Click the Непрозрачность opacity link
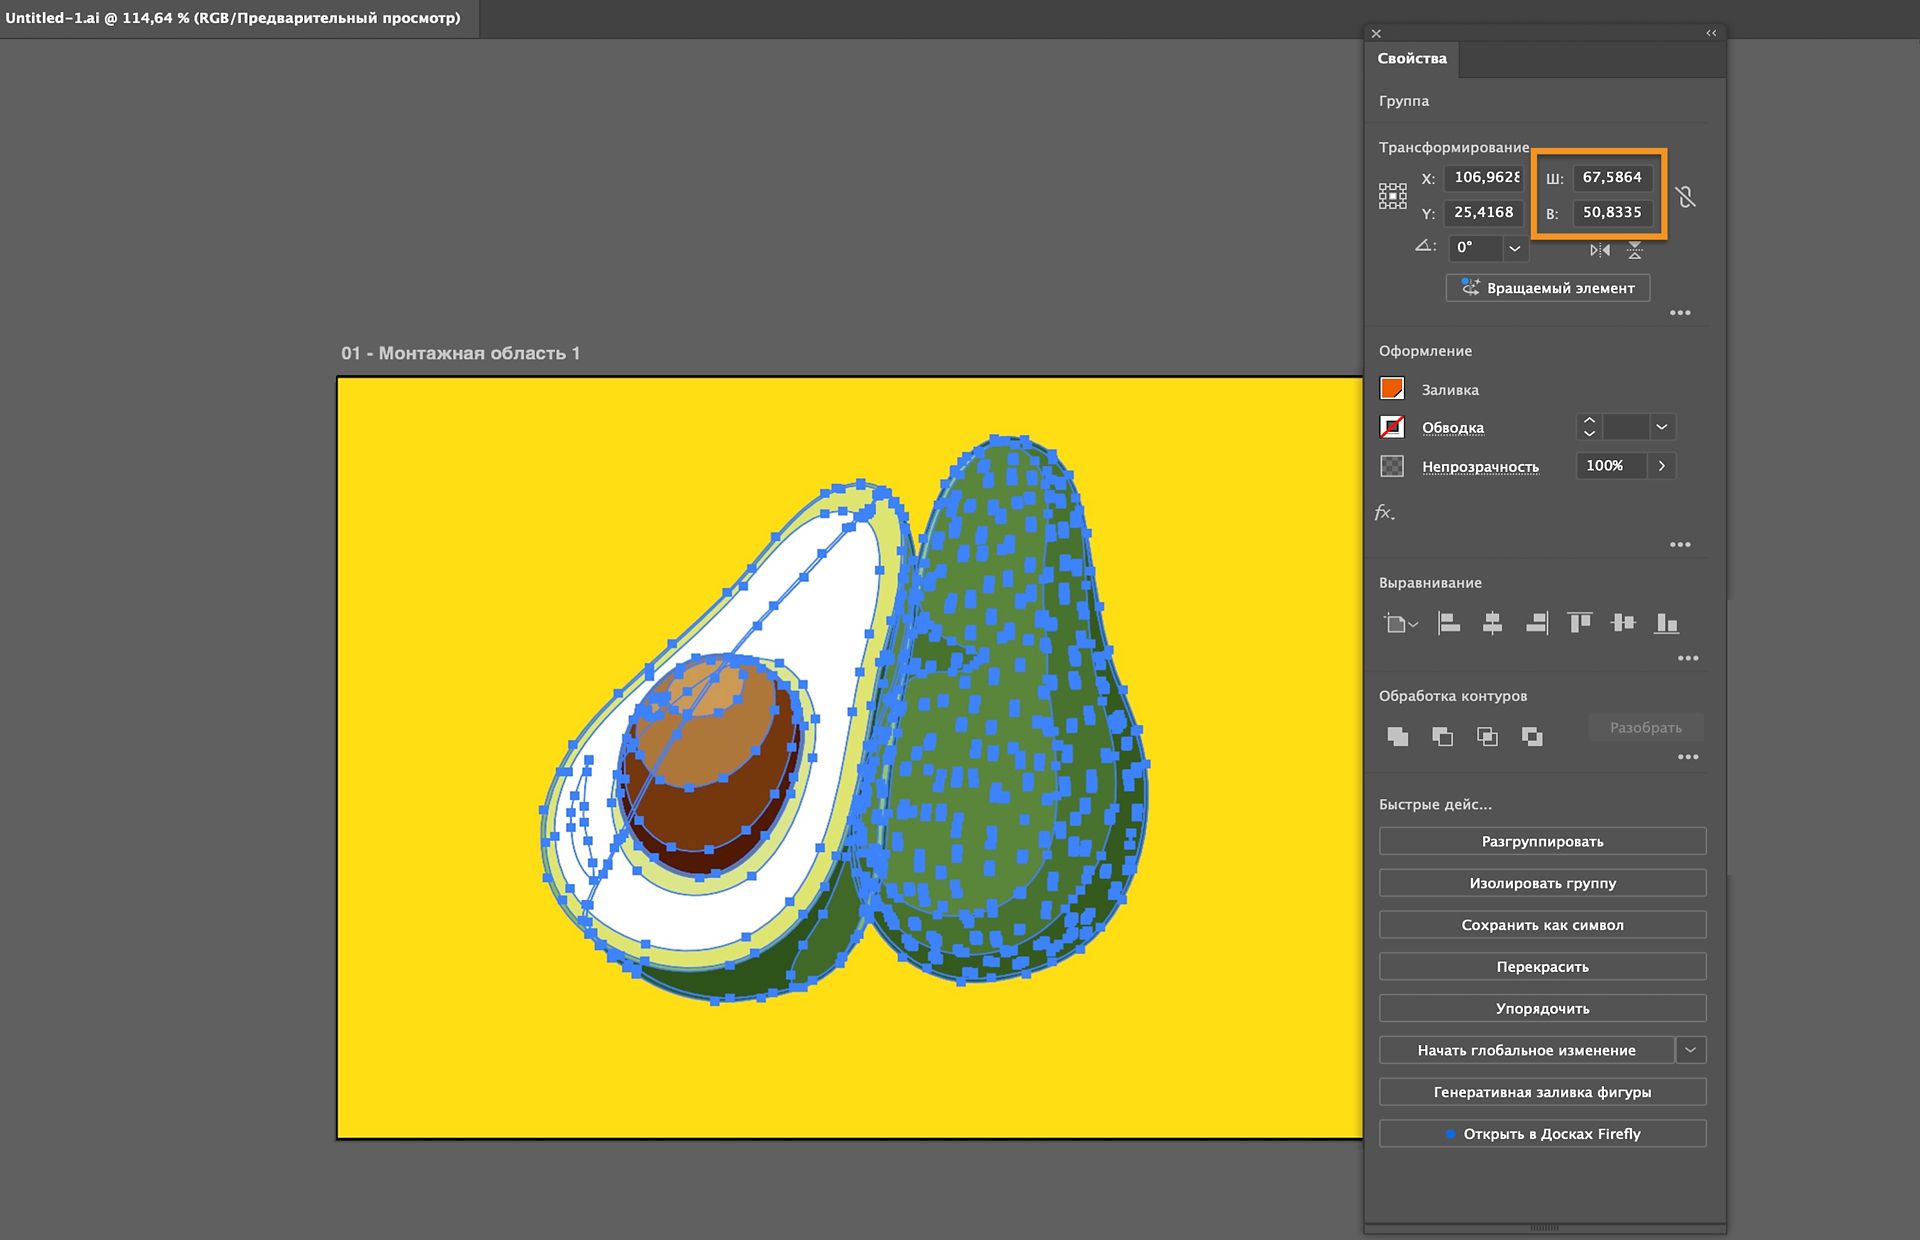This screenshot has height=1240, width=1920. 1480,467
